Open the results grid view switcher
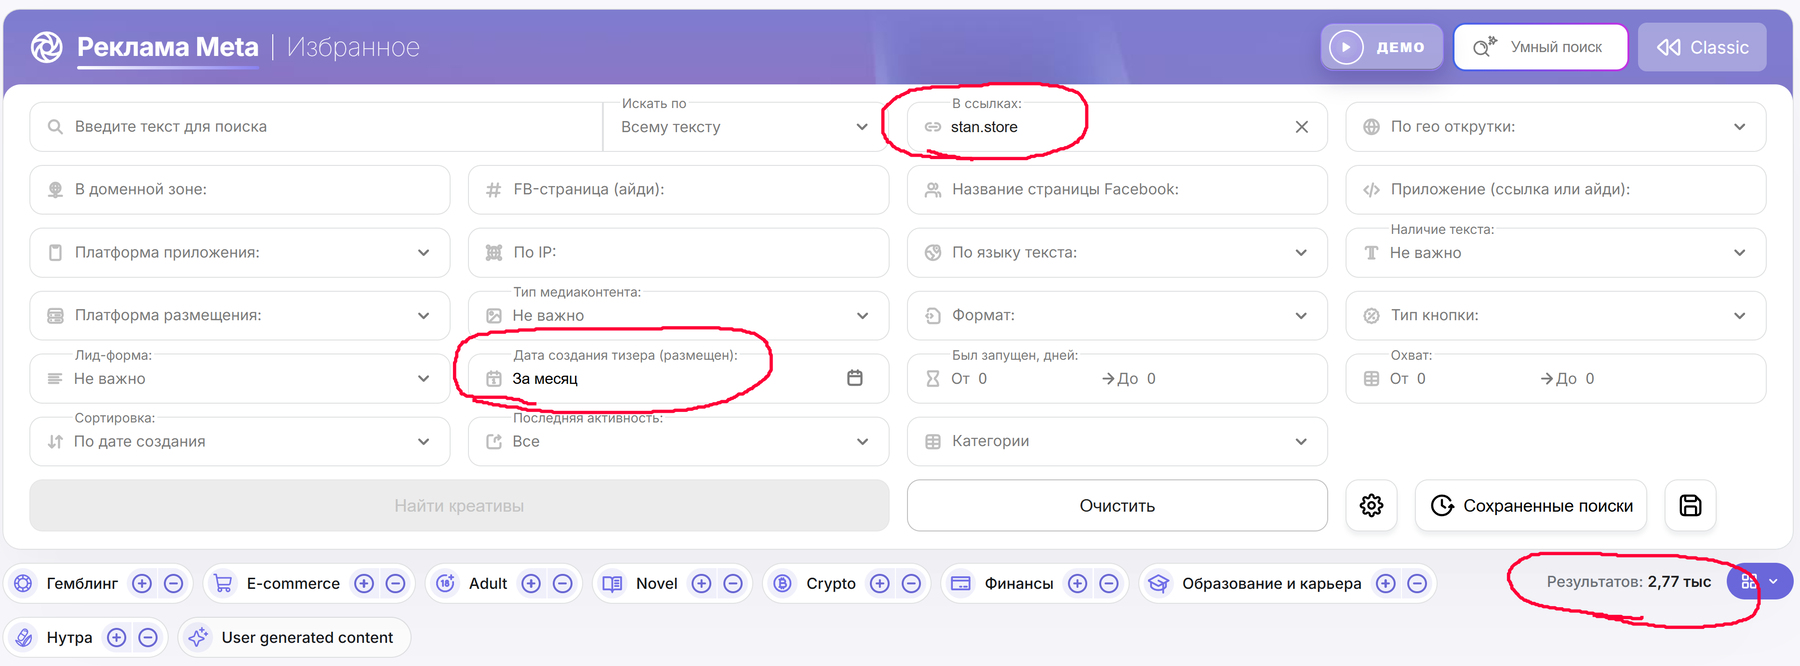This screenshot has height=666, width=1800. pos(1760,581)
